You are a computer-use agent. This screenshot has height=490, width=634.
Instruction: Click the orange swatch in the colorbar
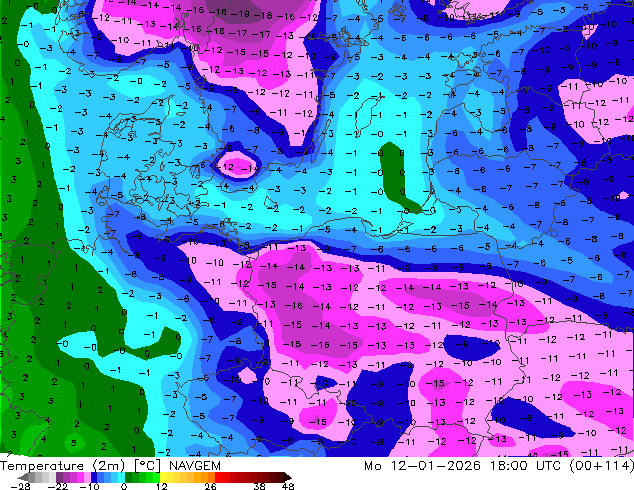click(x=205, y=477)
